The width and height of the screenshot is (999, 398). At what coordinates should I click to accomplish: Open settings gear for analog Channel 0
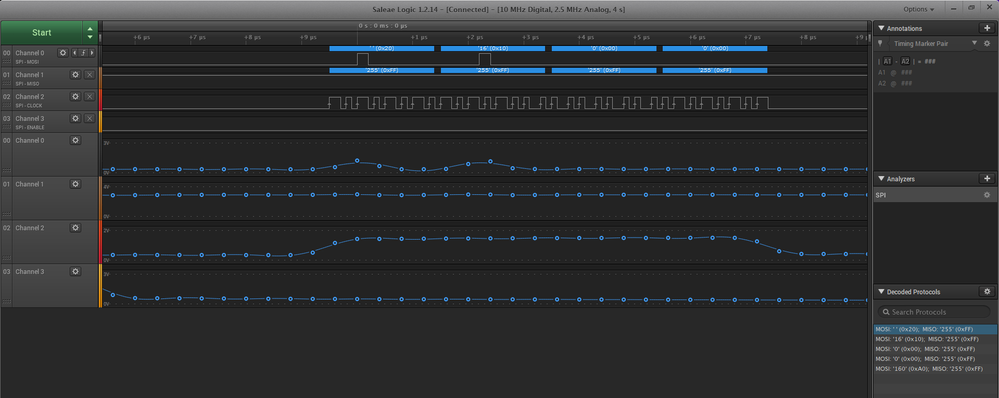coord(75,140)
